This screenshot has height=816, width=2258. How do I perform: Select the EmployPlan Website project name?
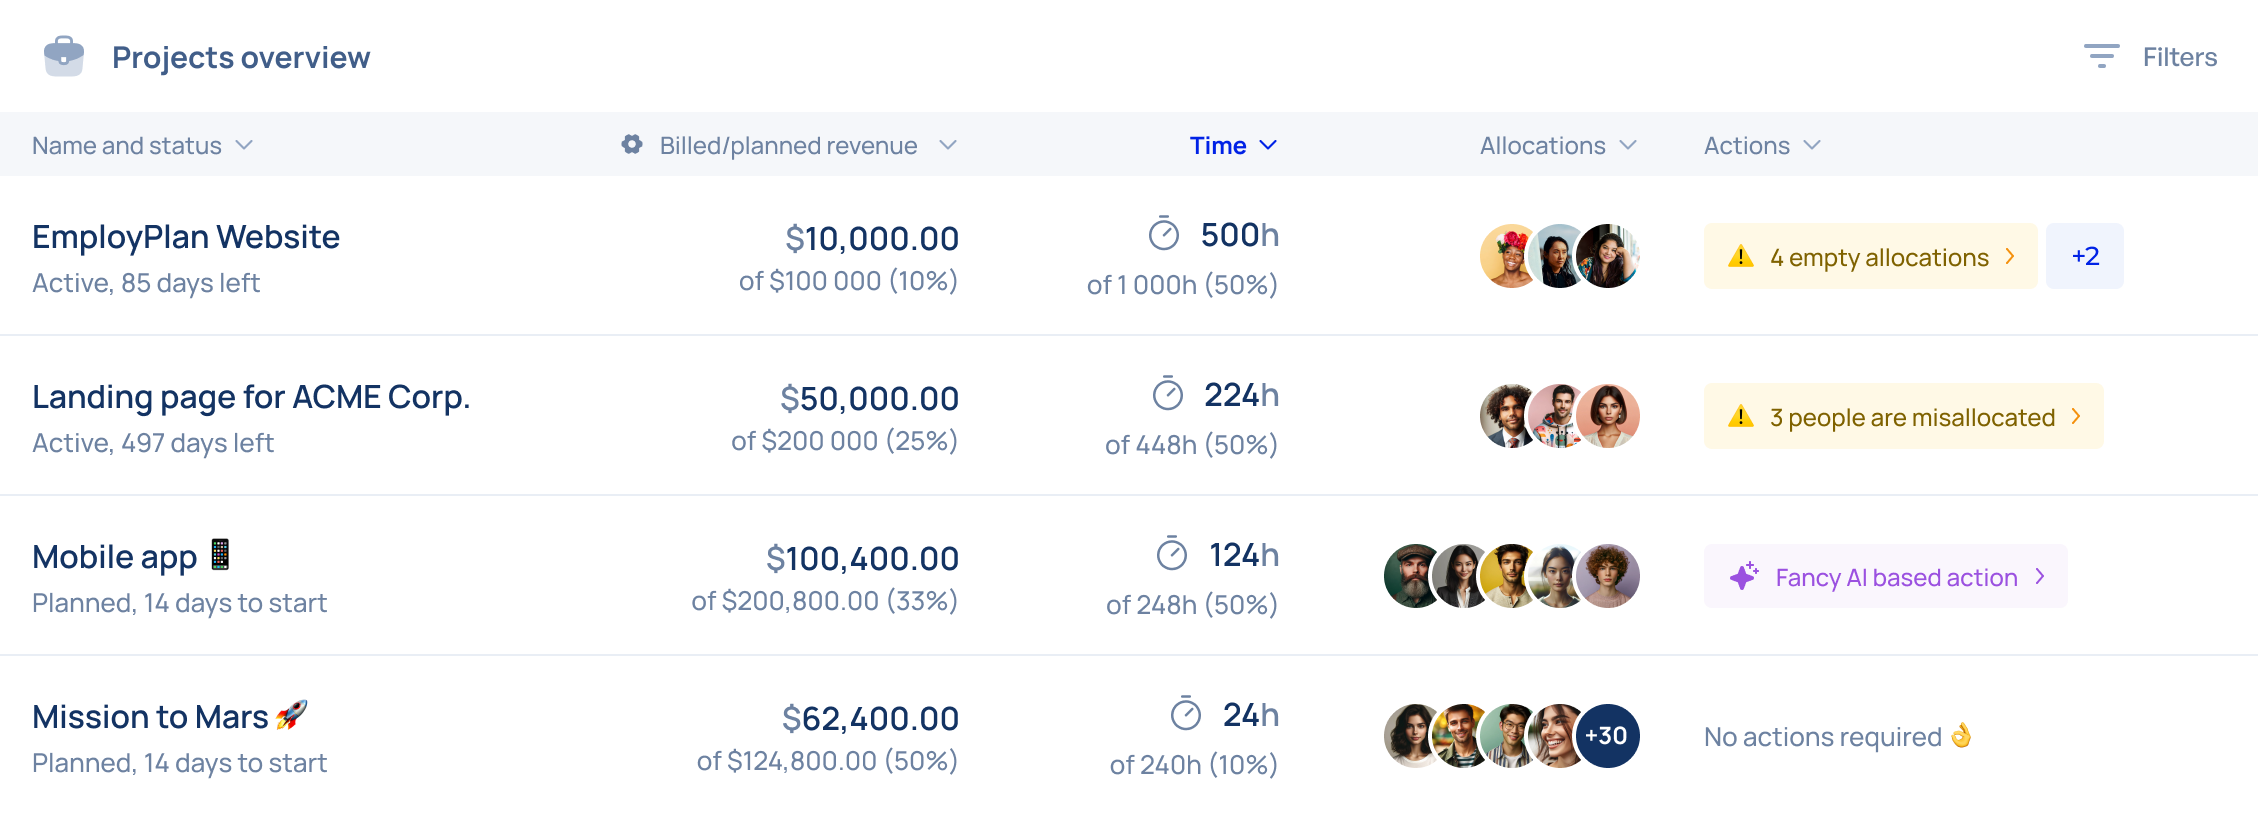(185, 237)
